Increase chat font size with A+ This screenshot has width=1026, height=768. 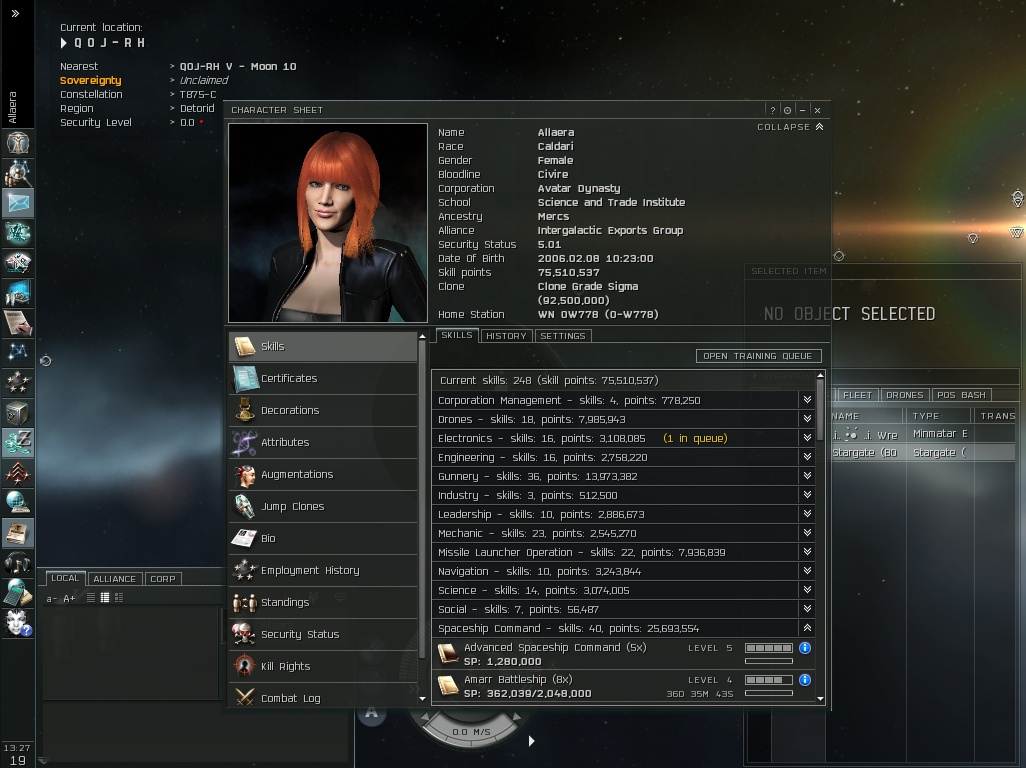pyautogui.click(x=69, y=599)
